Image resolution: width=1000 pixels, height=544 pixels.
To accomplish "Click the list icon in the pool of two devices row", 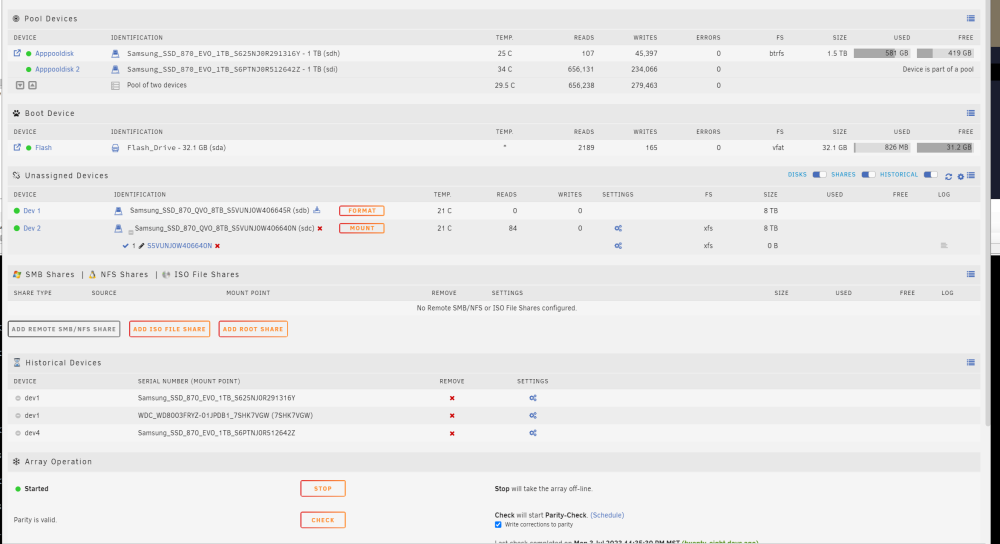I will point(115,85).
